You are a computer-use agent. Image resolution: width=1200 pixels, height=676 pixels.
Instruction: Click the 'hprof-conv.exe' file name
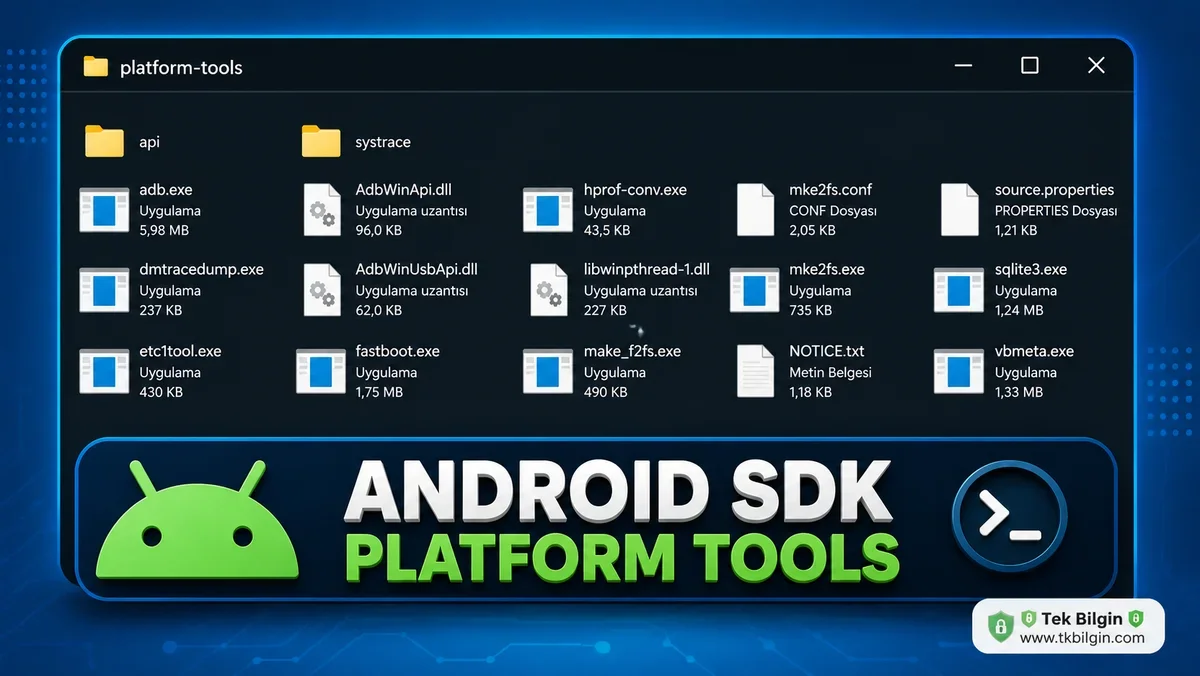click(635, 190)
